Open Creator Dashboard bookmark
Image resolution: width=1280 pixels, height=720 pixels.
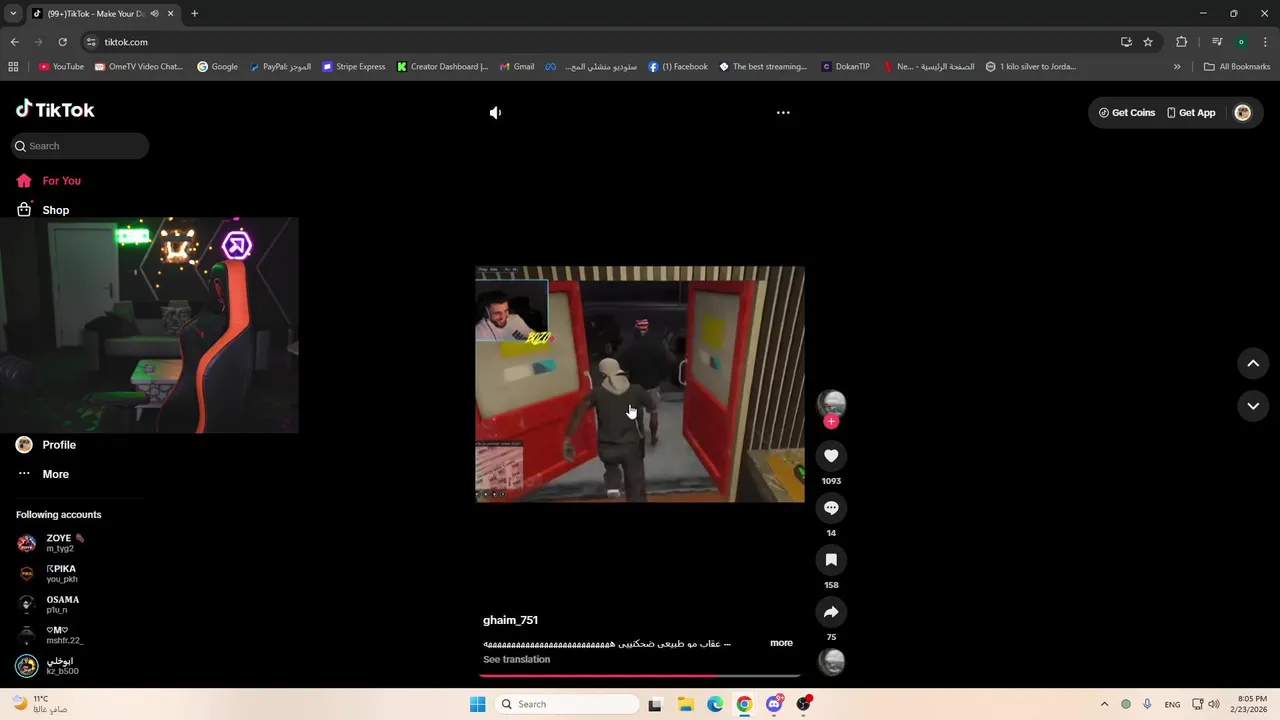[442, 67]
